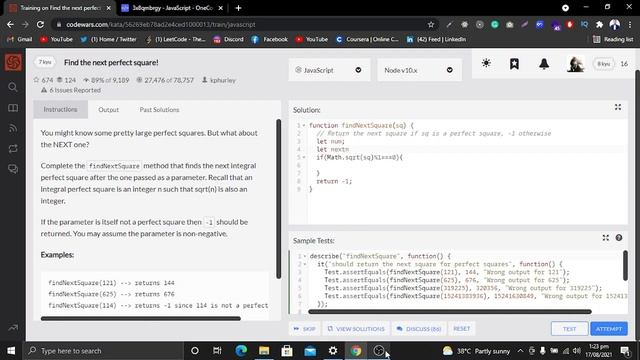This screenshot has width=640, height=360.
Task: Open the DISCUSS (86) button
Action: (x=419, y=329)
